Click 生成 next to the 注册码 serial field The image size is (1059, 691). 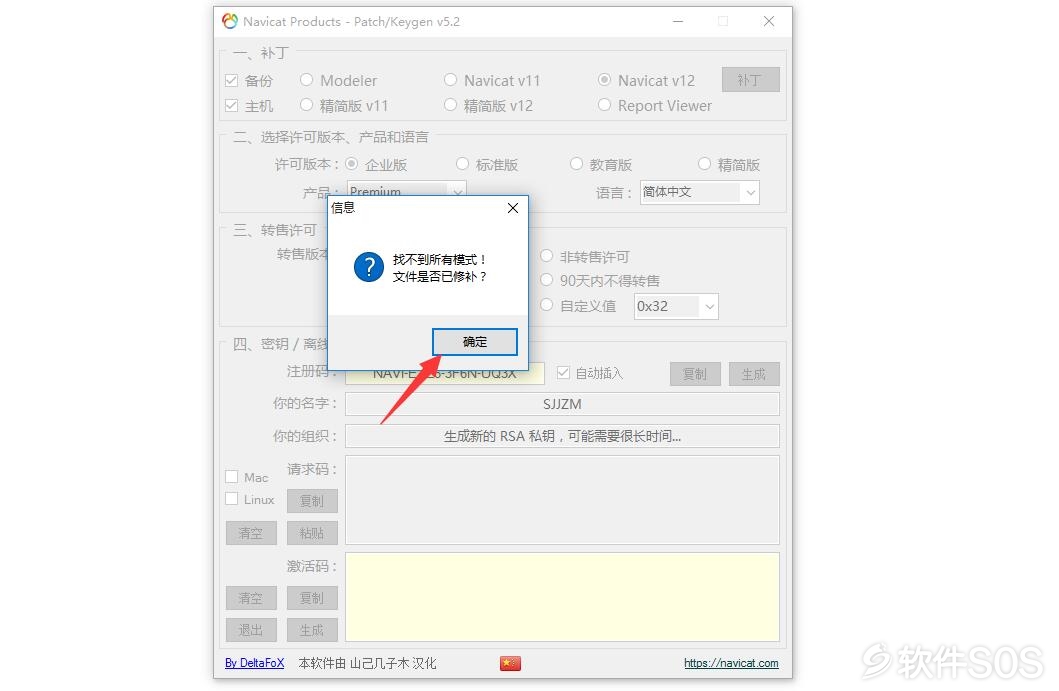pos(754,374)
